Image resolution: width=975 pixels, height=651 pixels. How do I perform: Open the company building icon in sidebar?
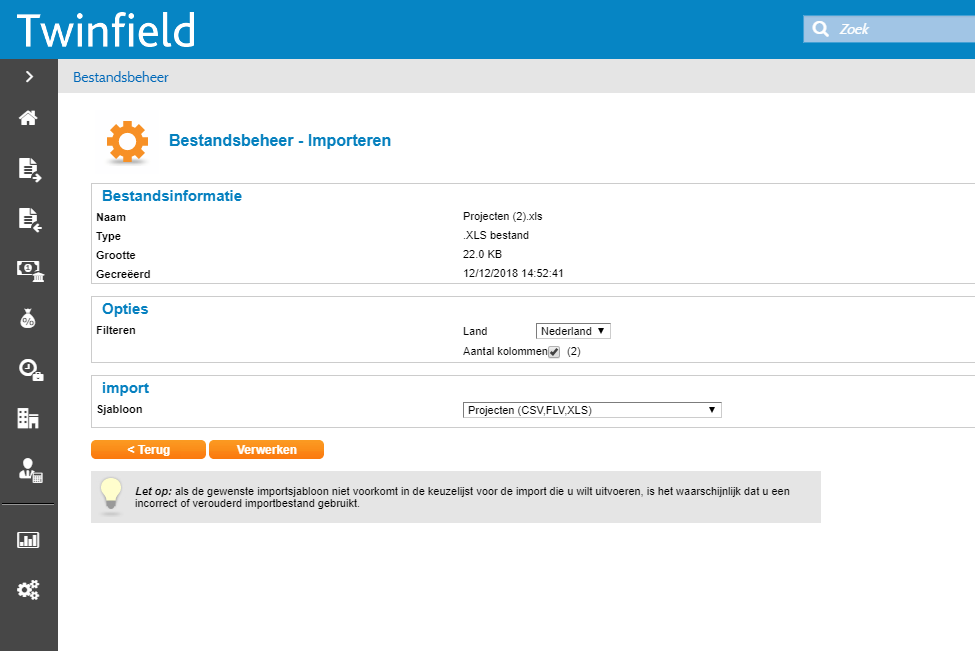(29, 416)
